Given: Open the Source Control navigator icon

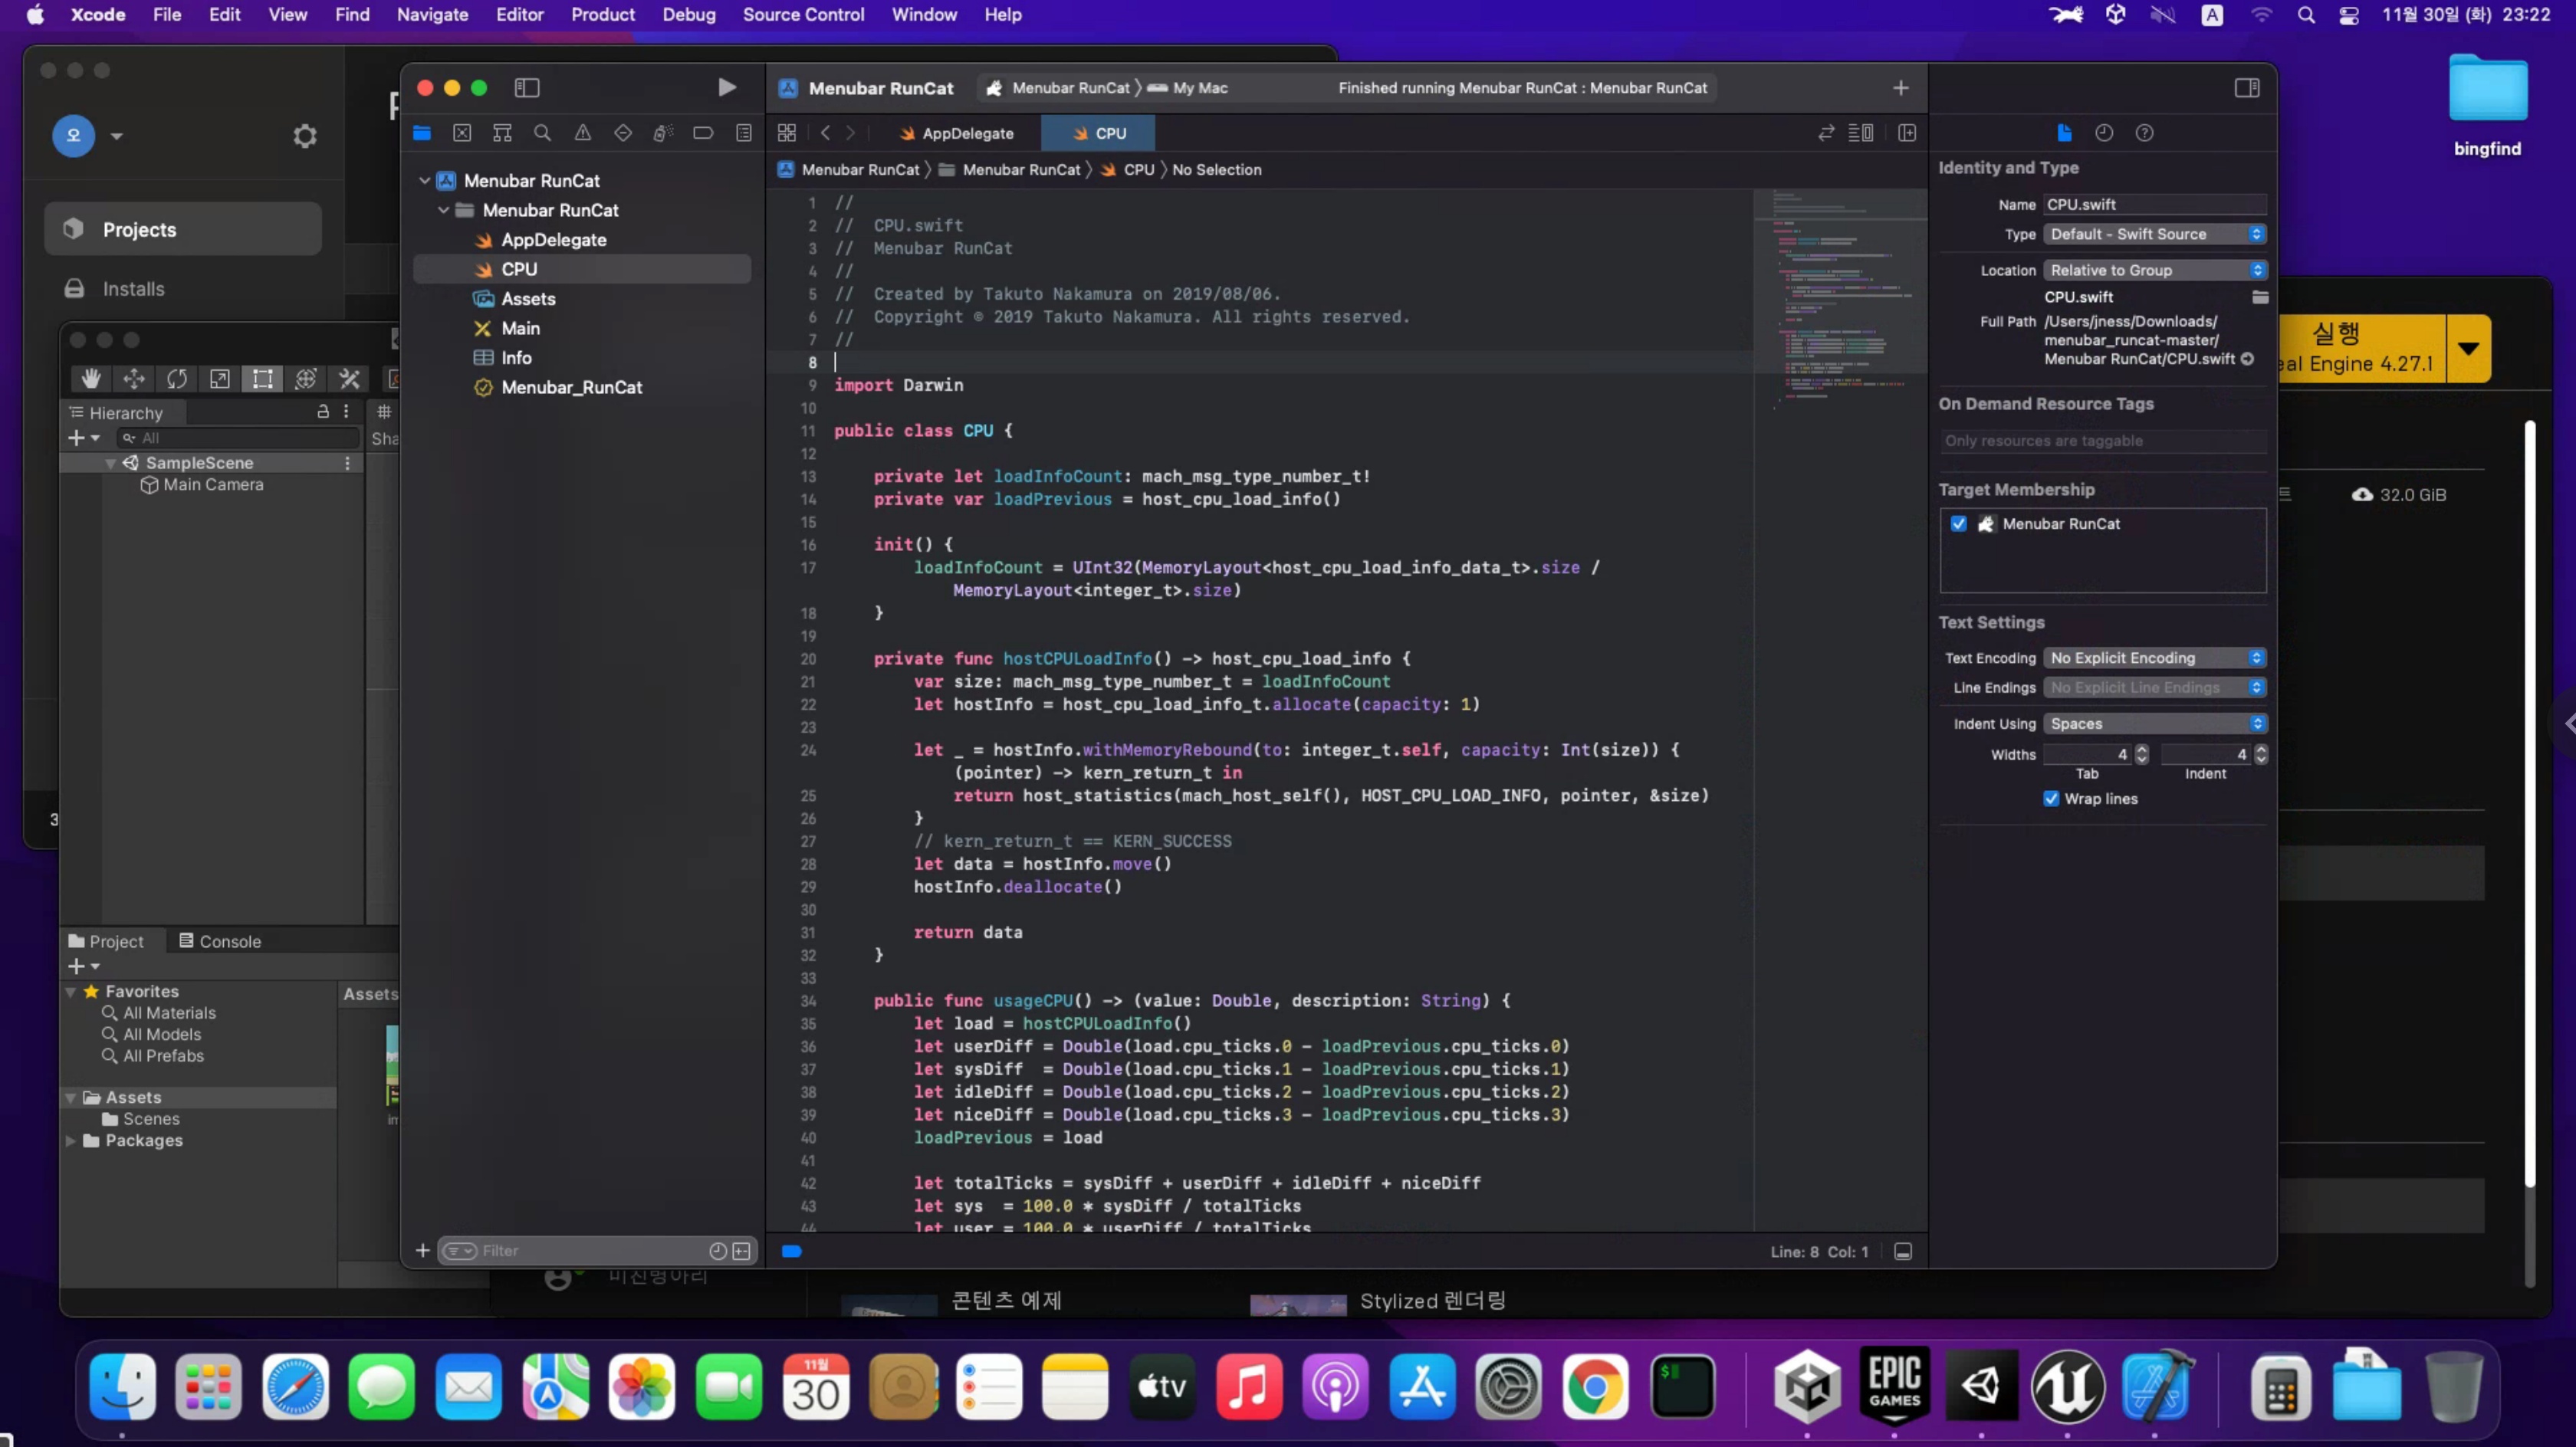Looking at the screenshot, I should (462, 133).
